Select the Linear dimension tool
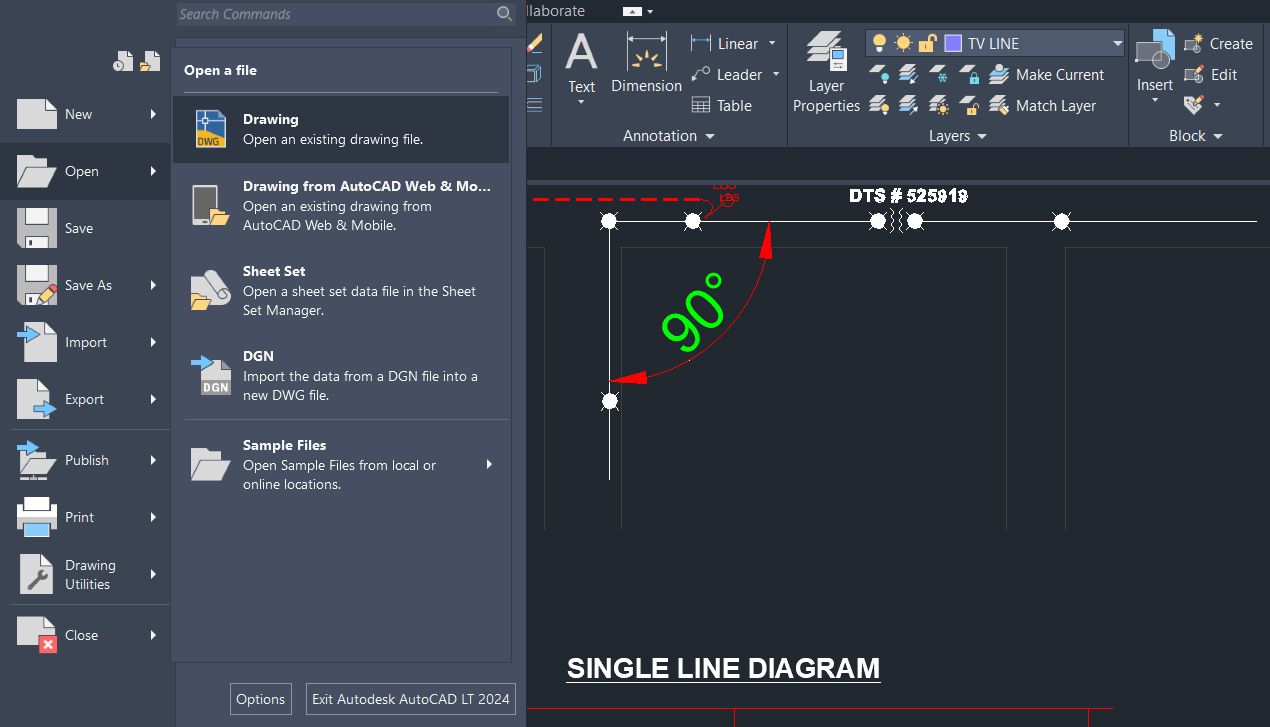 click(725, 43)
